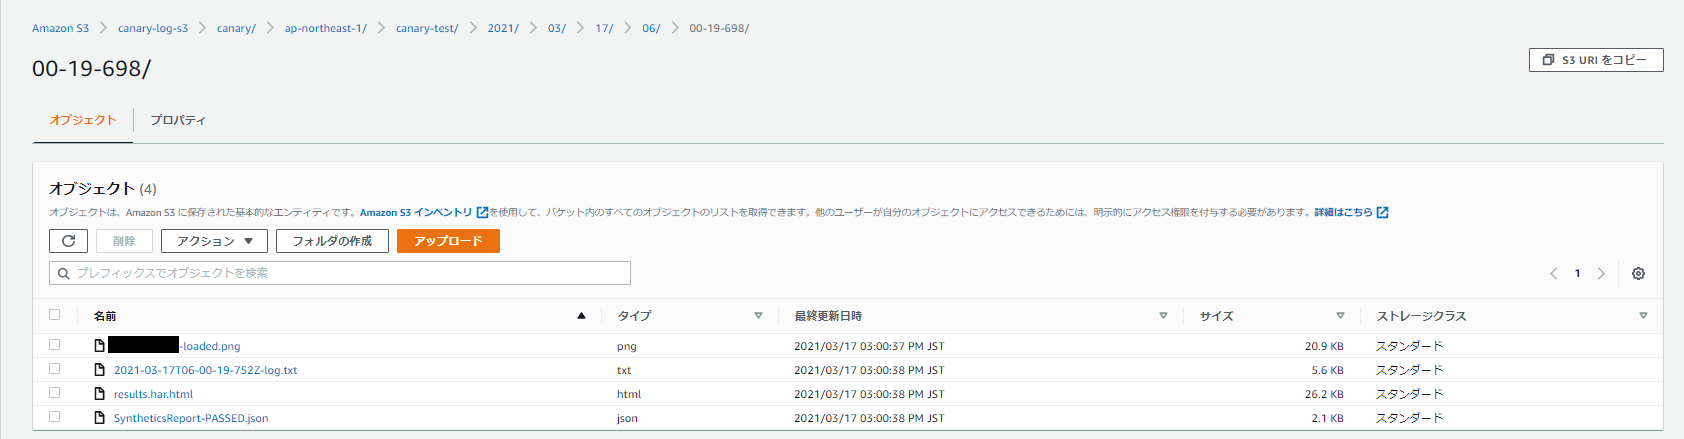Check the loaded.png row checkbox
Screen dimensions: 1684x439
[x=55, y=345]
